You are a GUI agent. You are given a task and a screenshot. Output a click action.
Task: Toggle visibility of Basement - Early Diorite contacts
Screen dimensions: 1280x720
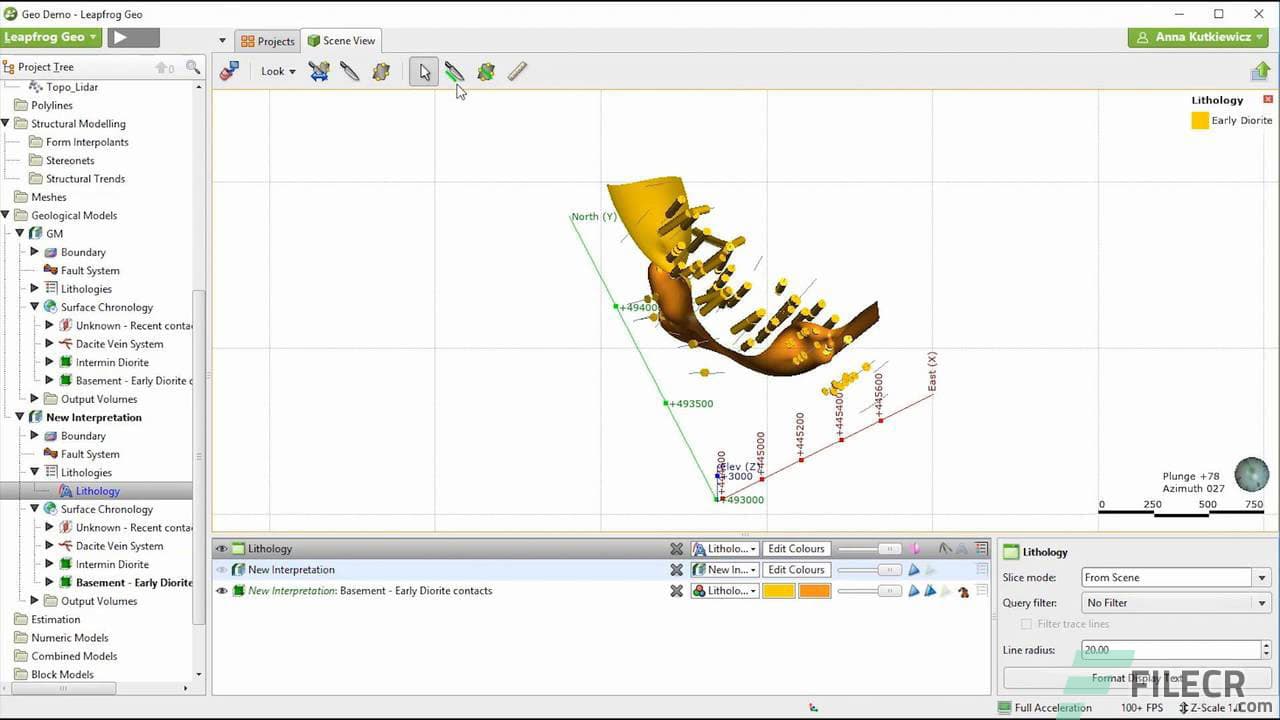221,590
